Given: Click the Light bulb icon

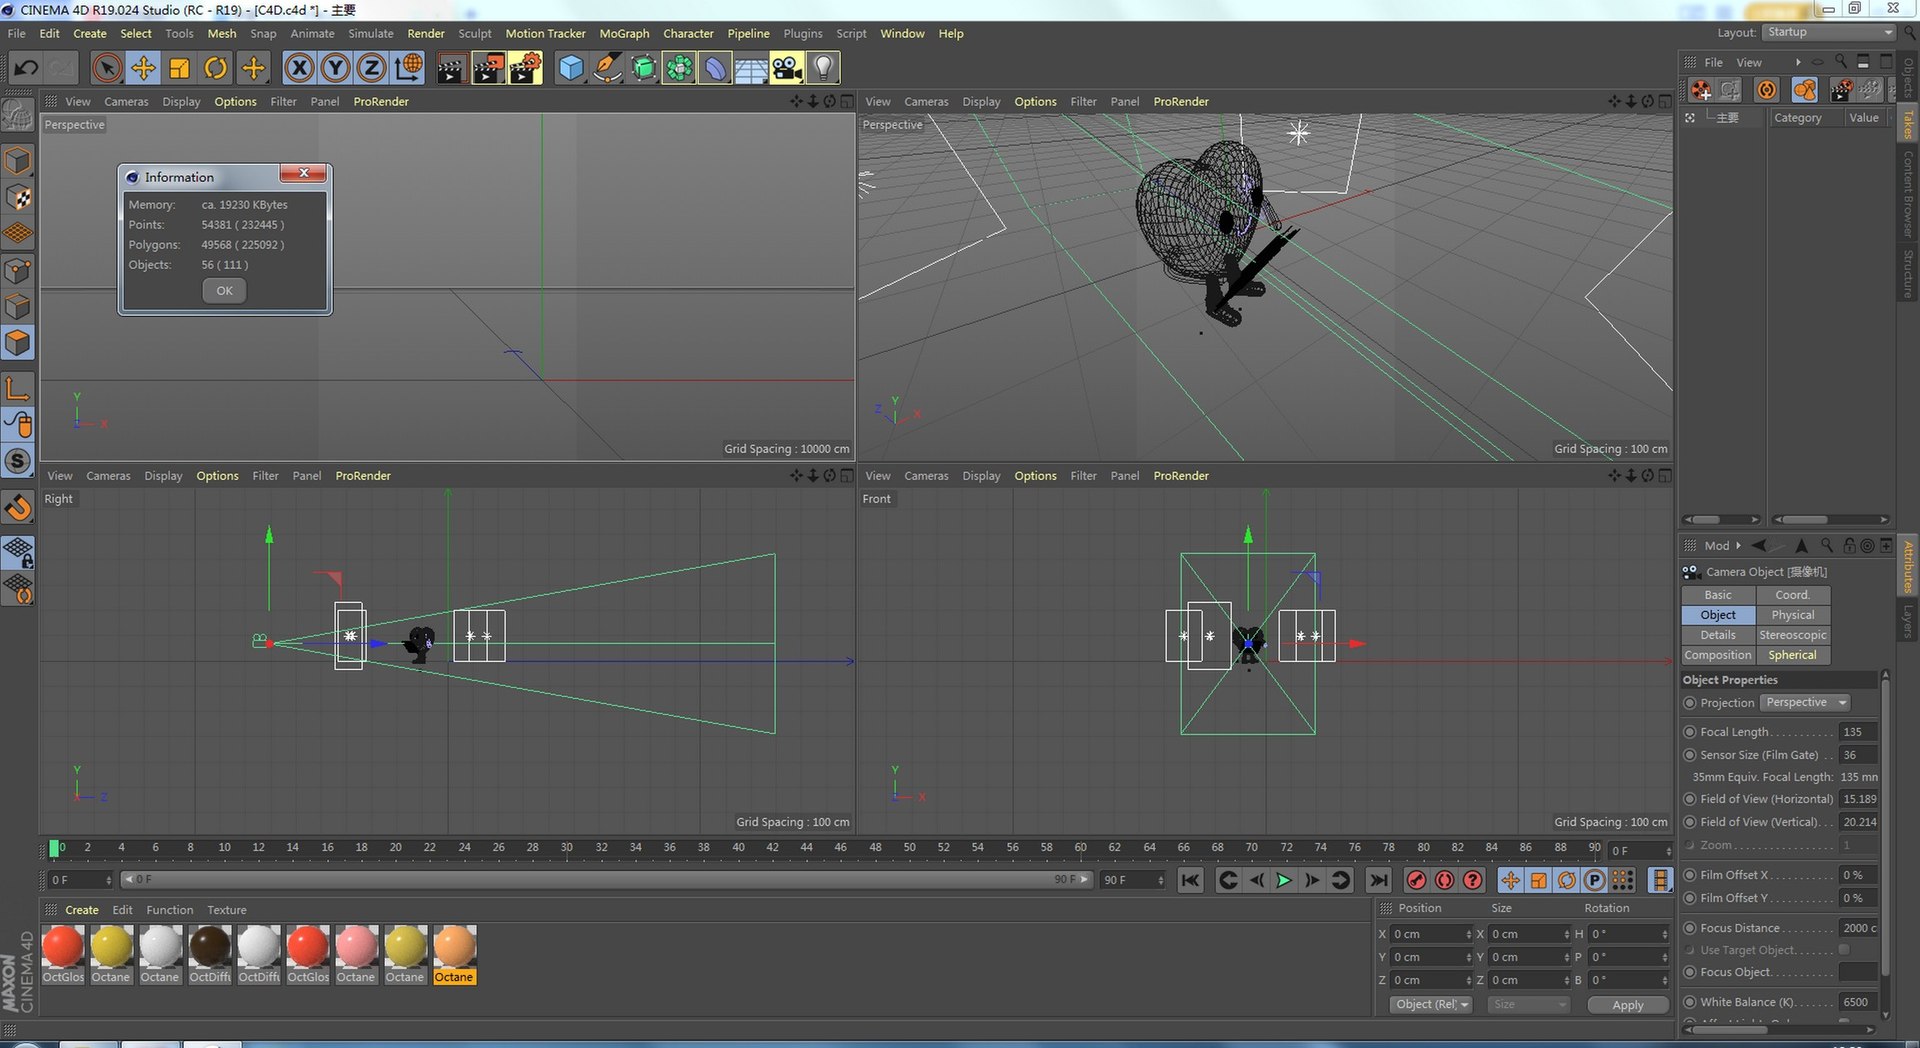Looking at the screenshot, I should coord(823,68).
